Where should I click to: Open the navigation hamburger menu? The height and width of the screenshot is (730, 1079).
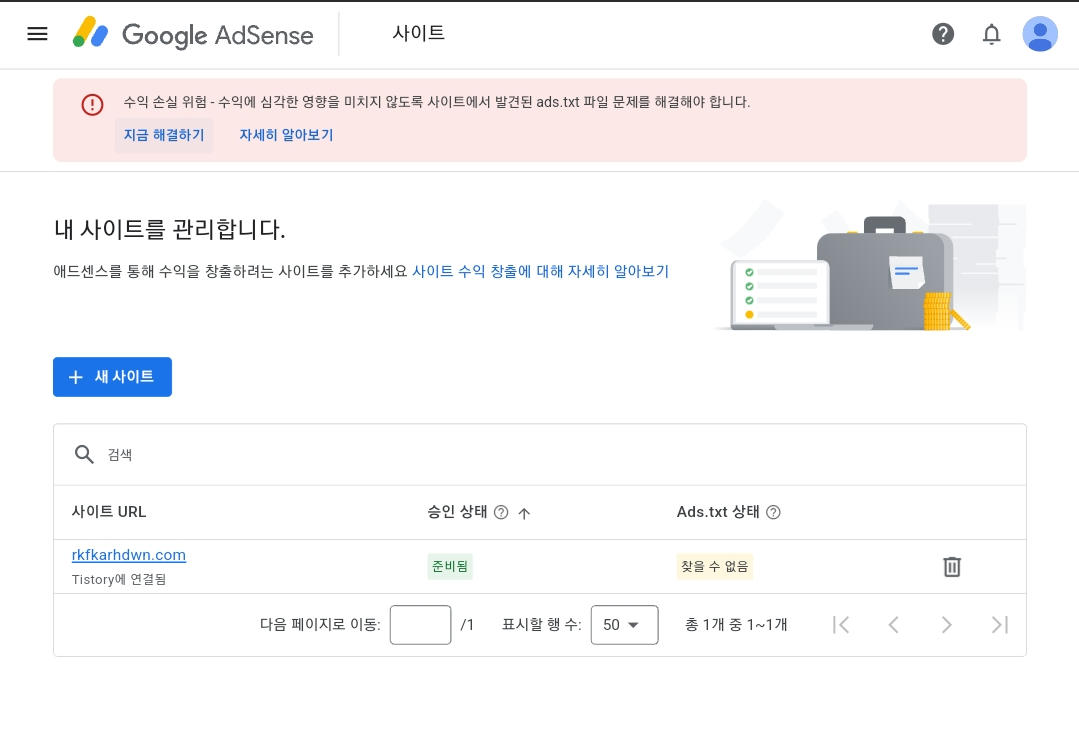[37, 33]
